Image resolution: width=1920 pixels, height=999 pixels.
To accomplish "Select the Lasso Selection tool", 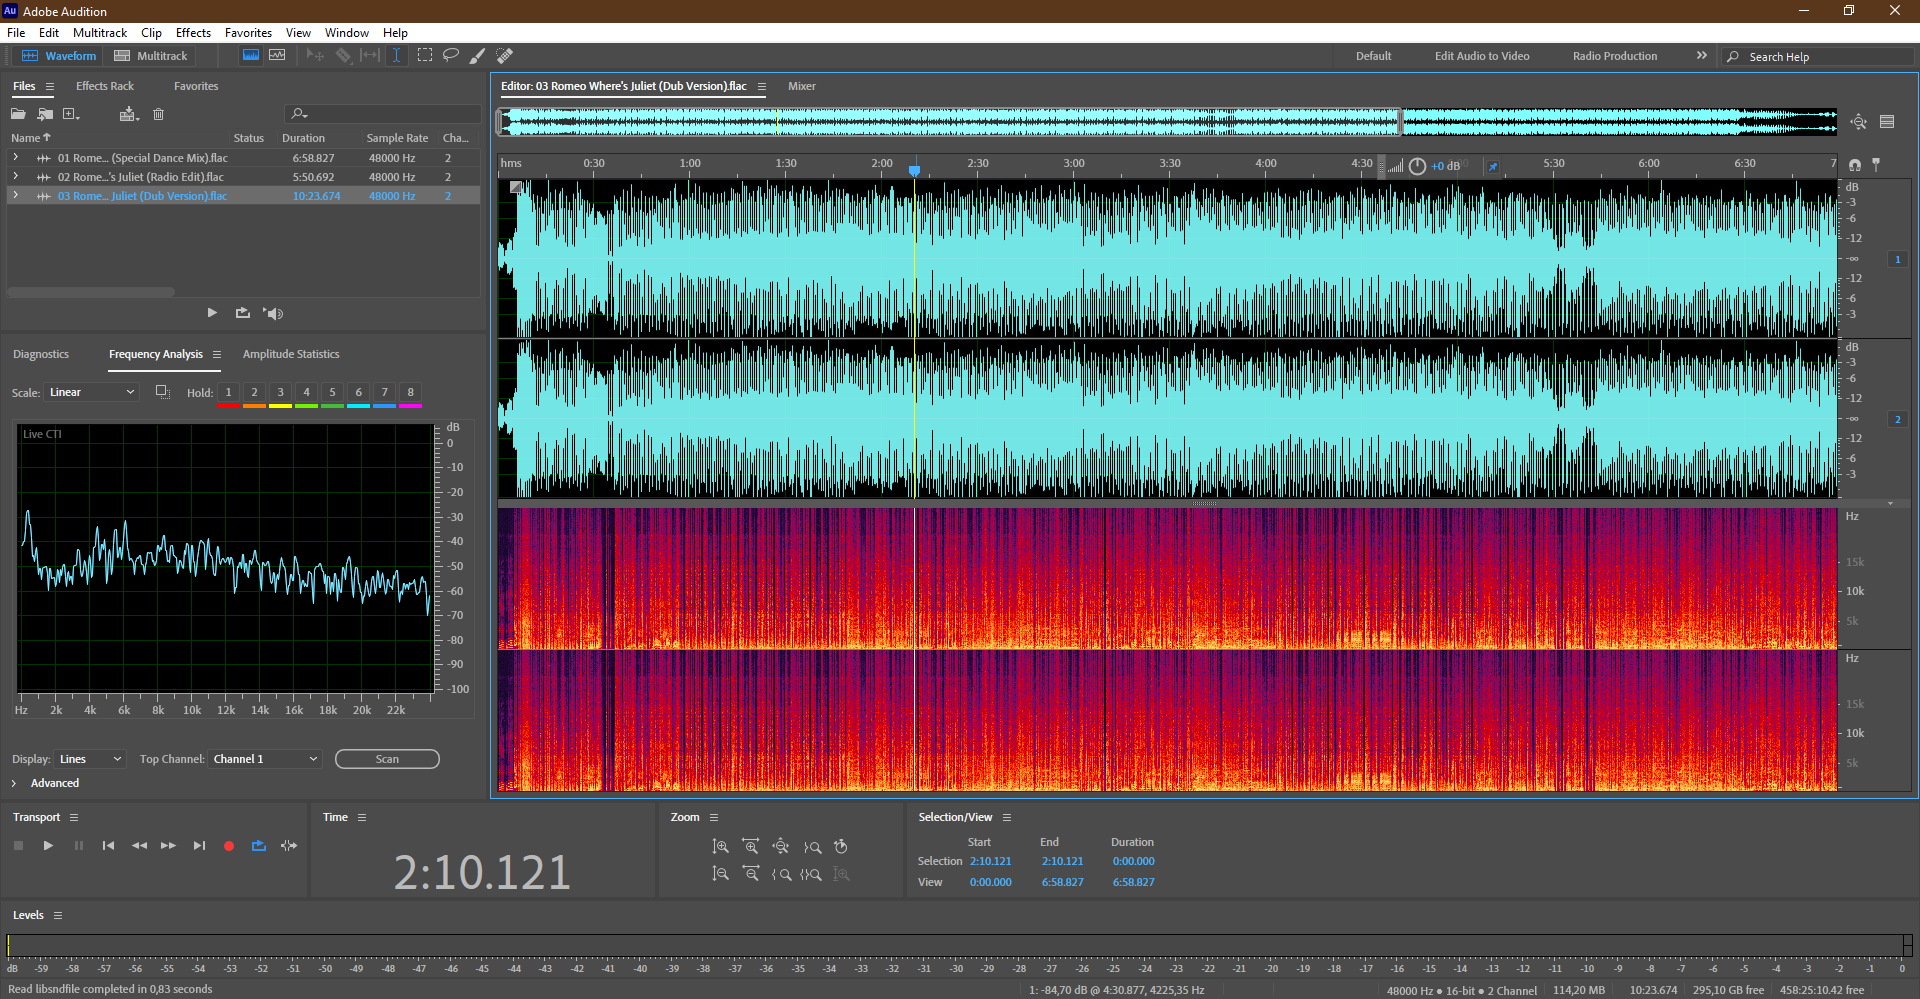I will coord(451,56).
